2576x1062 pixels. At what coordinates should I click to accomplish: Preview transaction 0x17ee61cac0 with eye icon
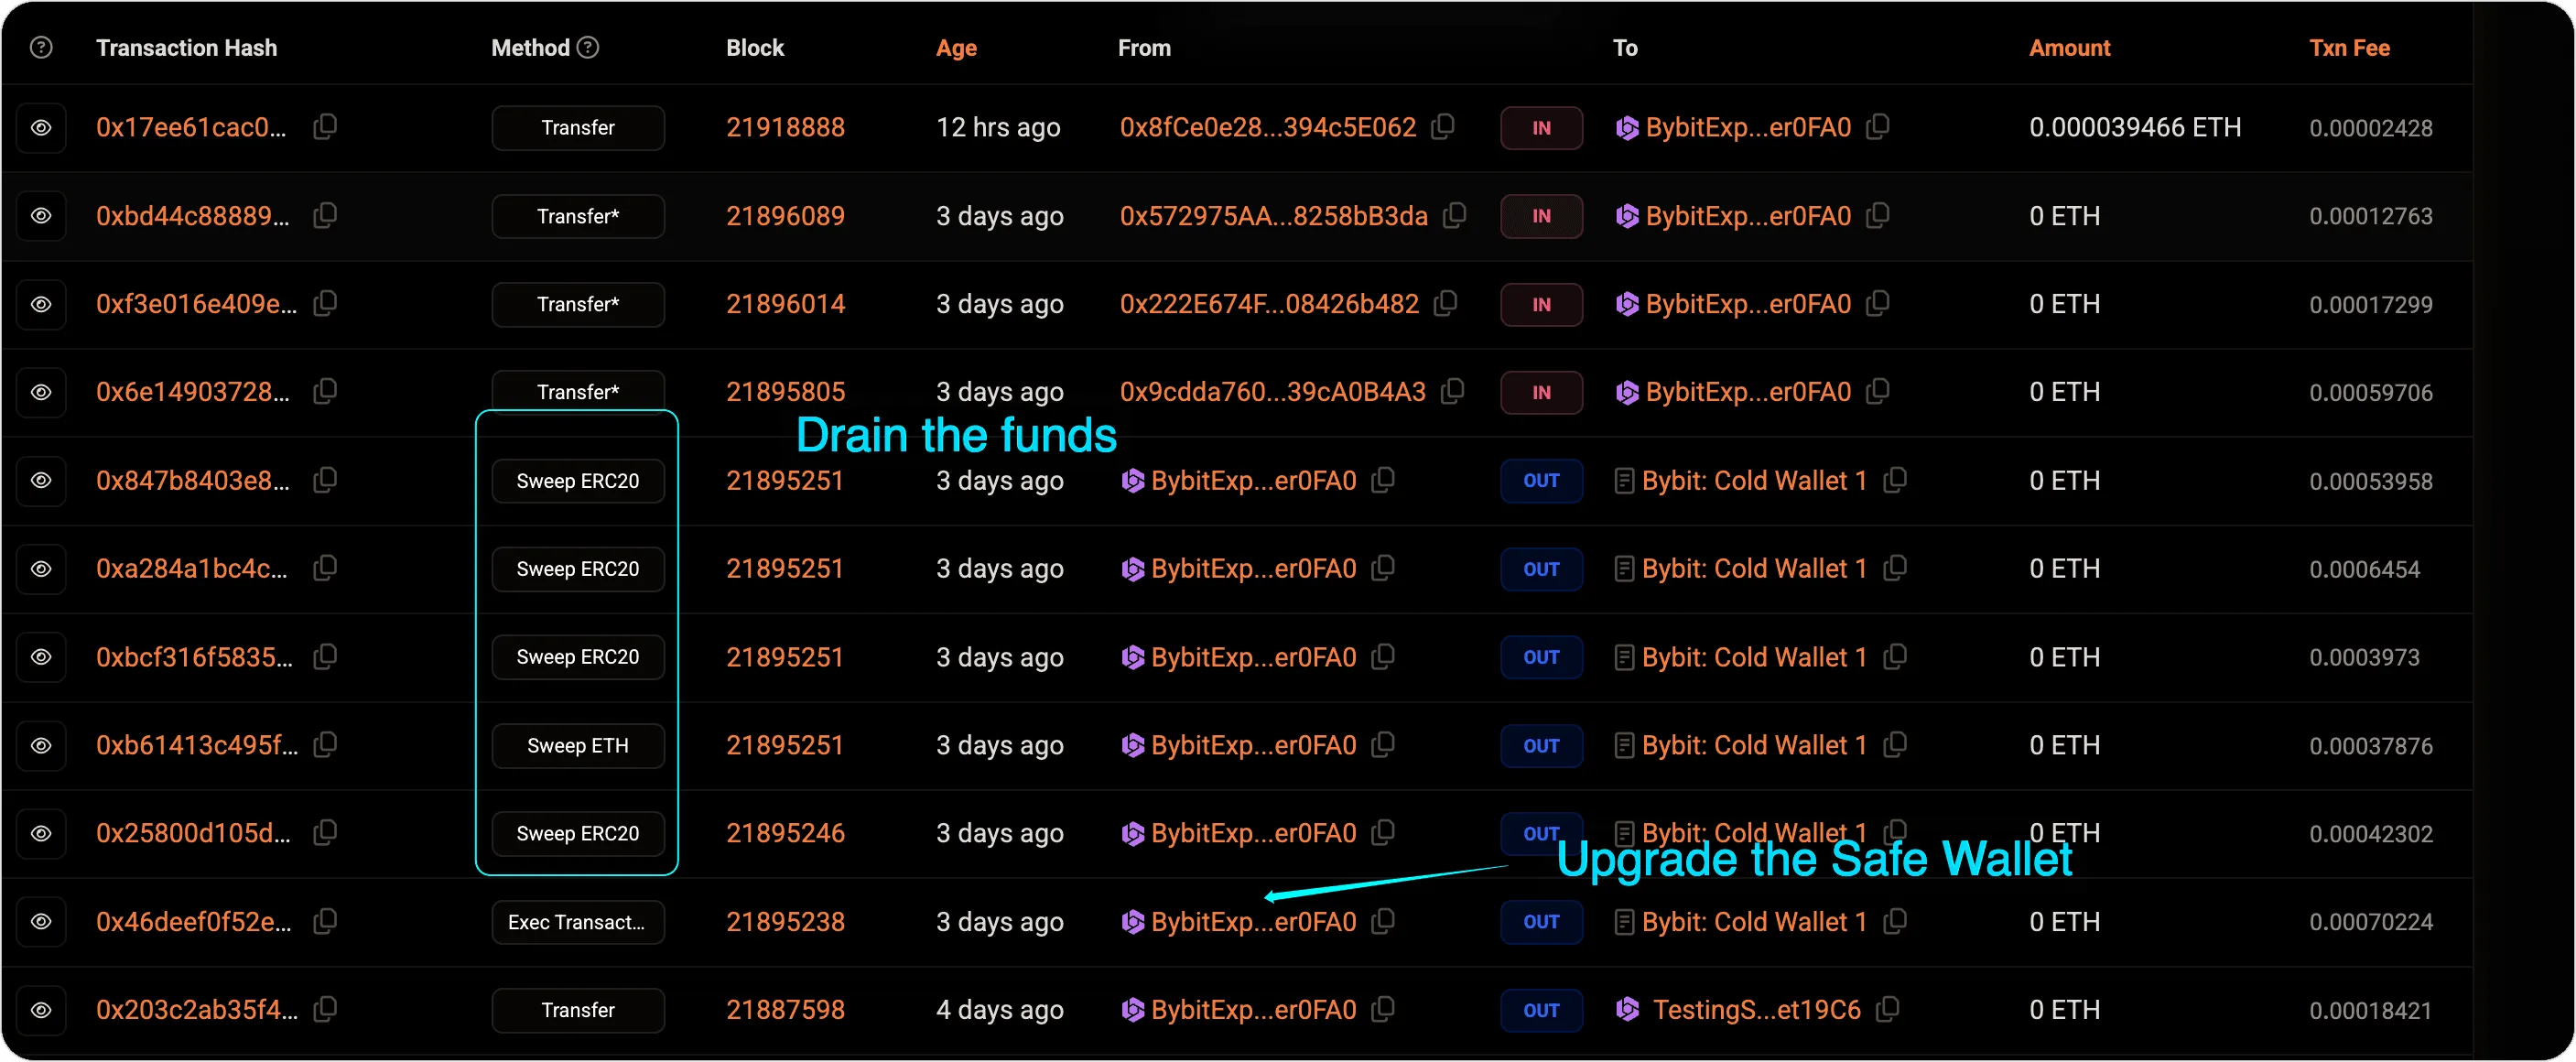click(x=41, y=128)
